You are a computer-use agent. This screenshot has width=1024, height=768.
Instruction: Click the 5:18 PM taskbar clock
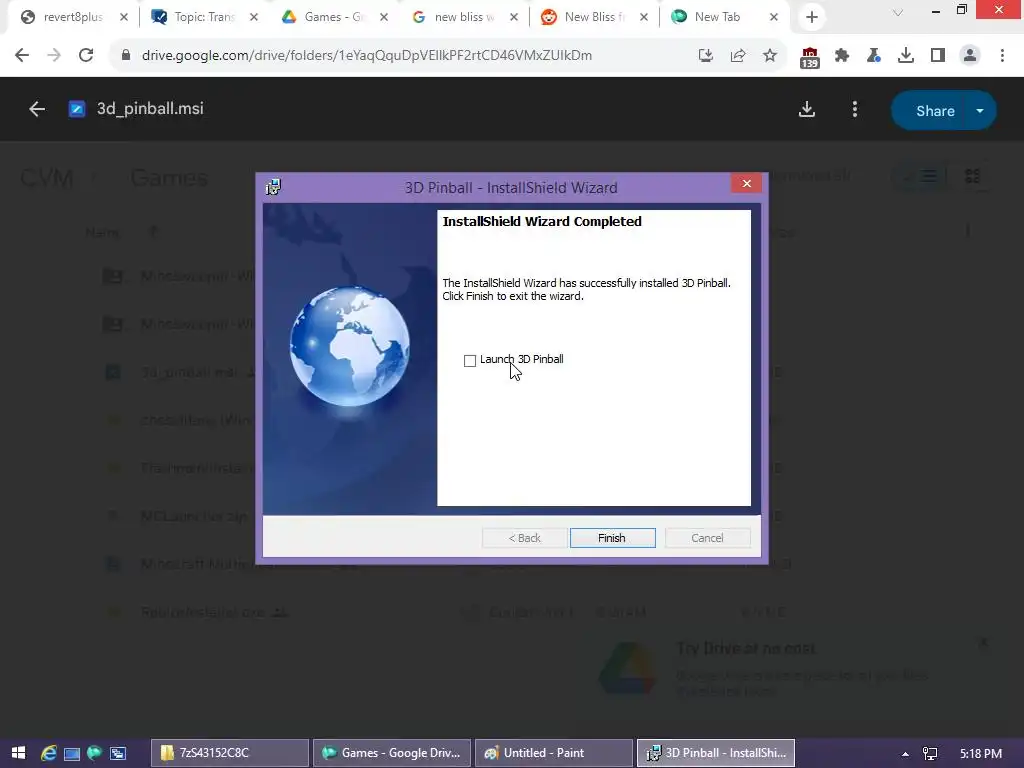[x=981, y=754]
